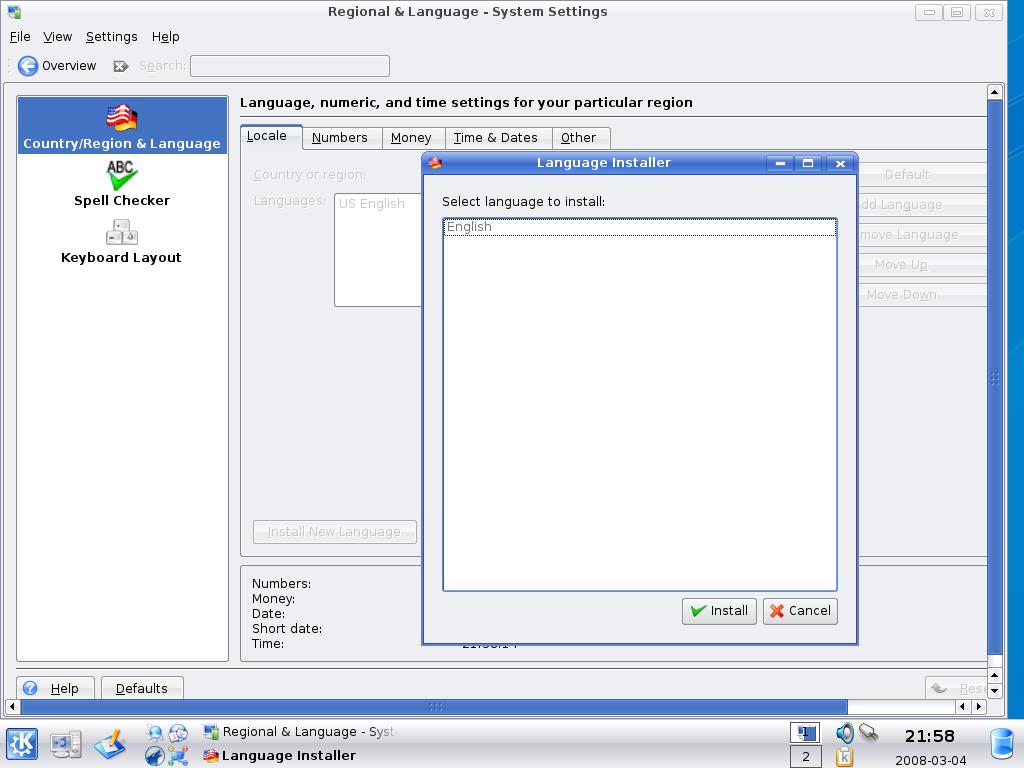Viewport: 1024px width, 768px height.
Task: Open the trash bin in the panel
Action: (x=1001, y=744)
